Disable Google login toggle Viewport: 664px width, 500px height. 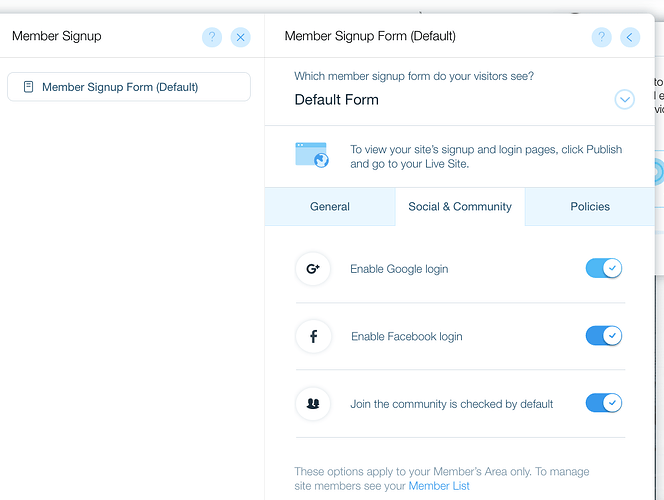pos(604,268)
